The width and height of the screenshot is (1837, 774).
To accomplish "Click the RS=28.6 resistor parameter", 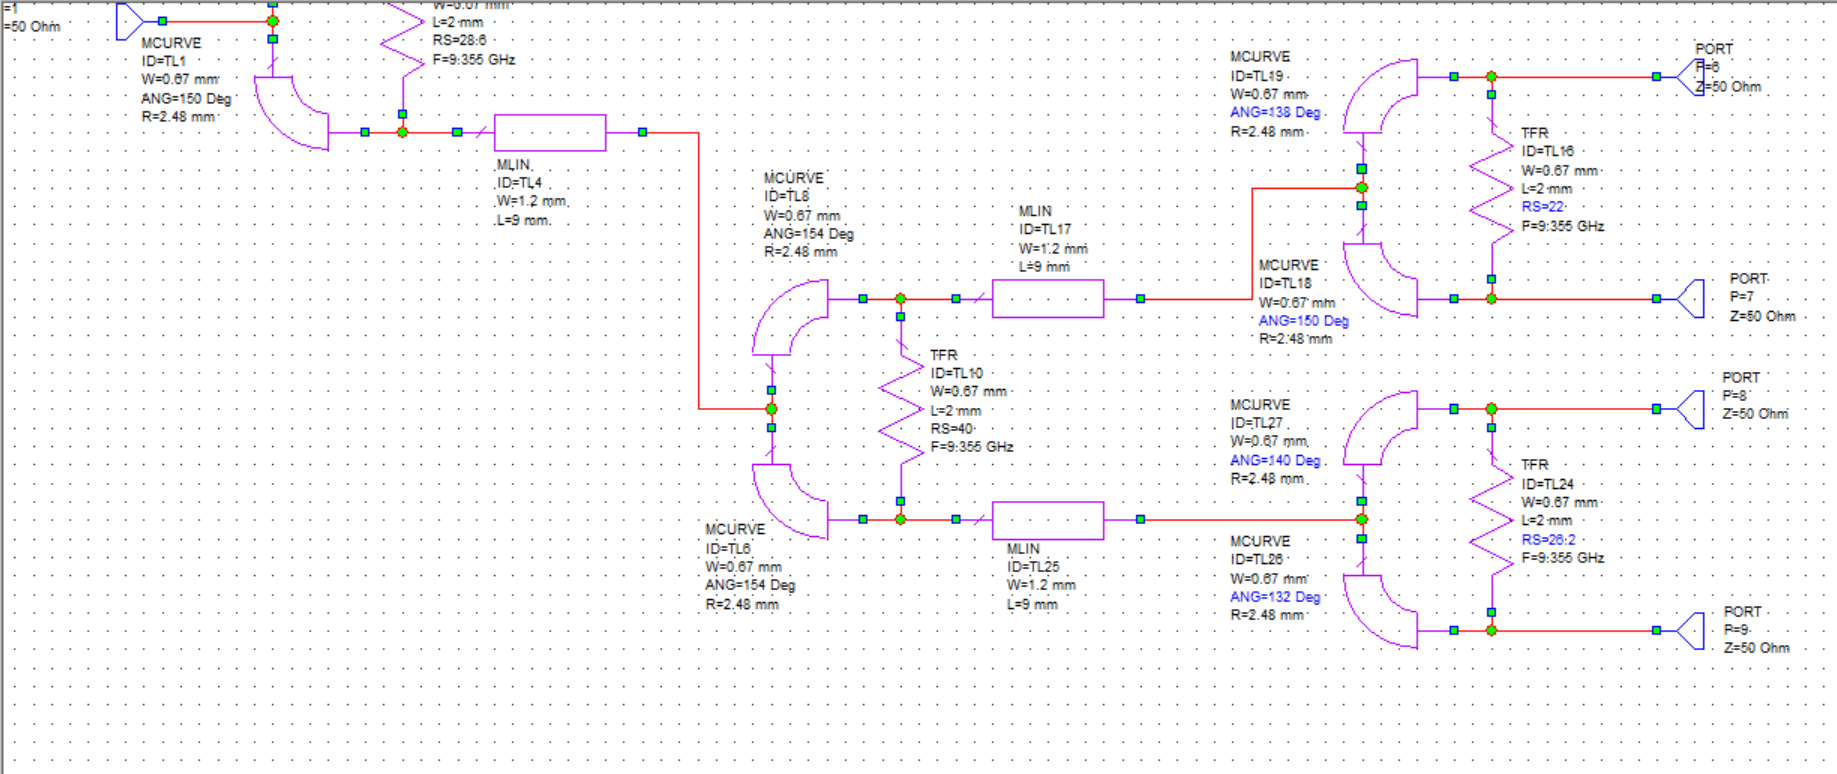I will (459, 41).
